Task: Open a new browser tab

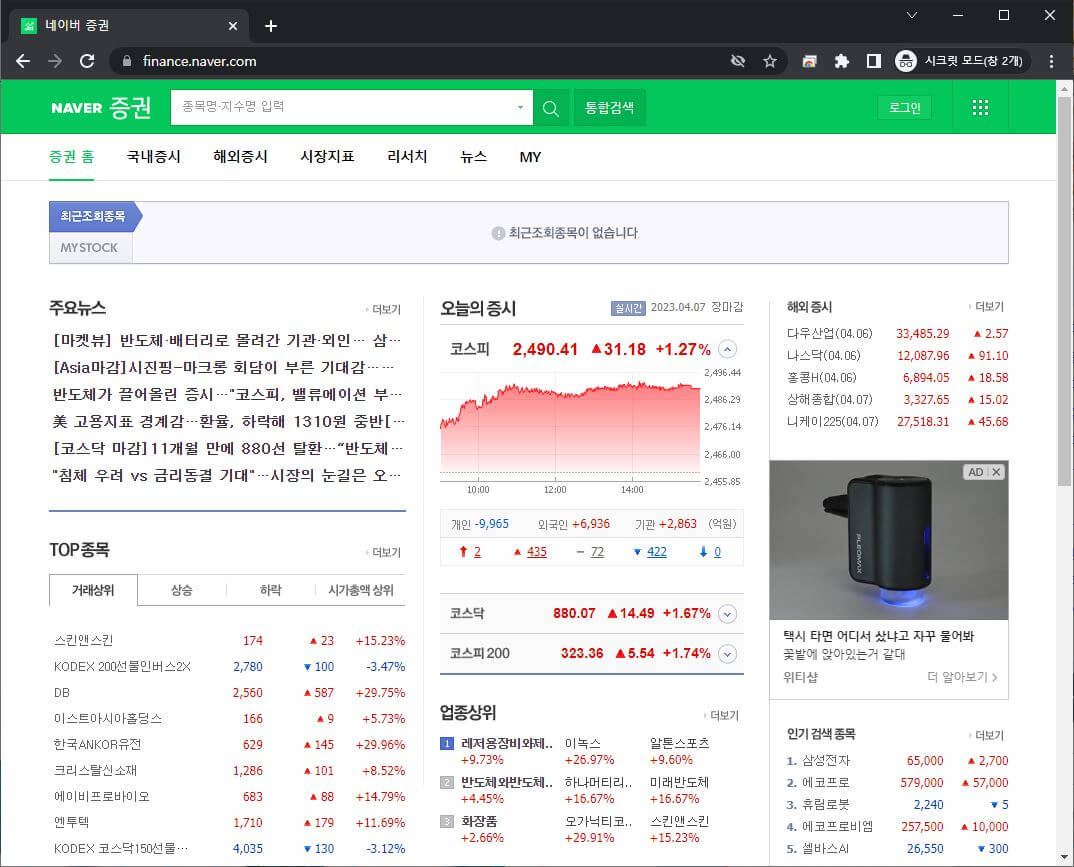Action: click(x=271, y=26)
